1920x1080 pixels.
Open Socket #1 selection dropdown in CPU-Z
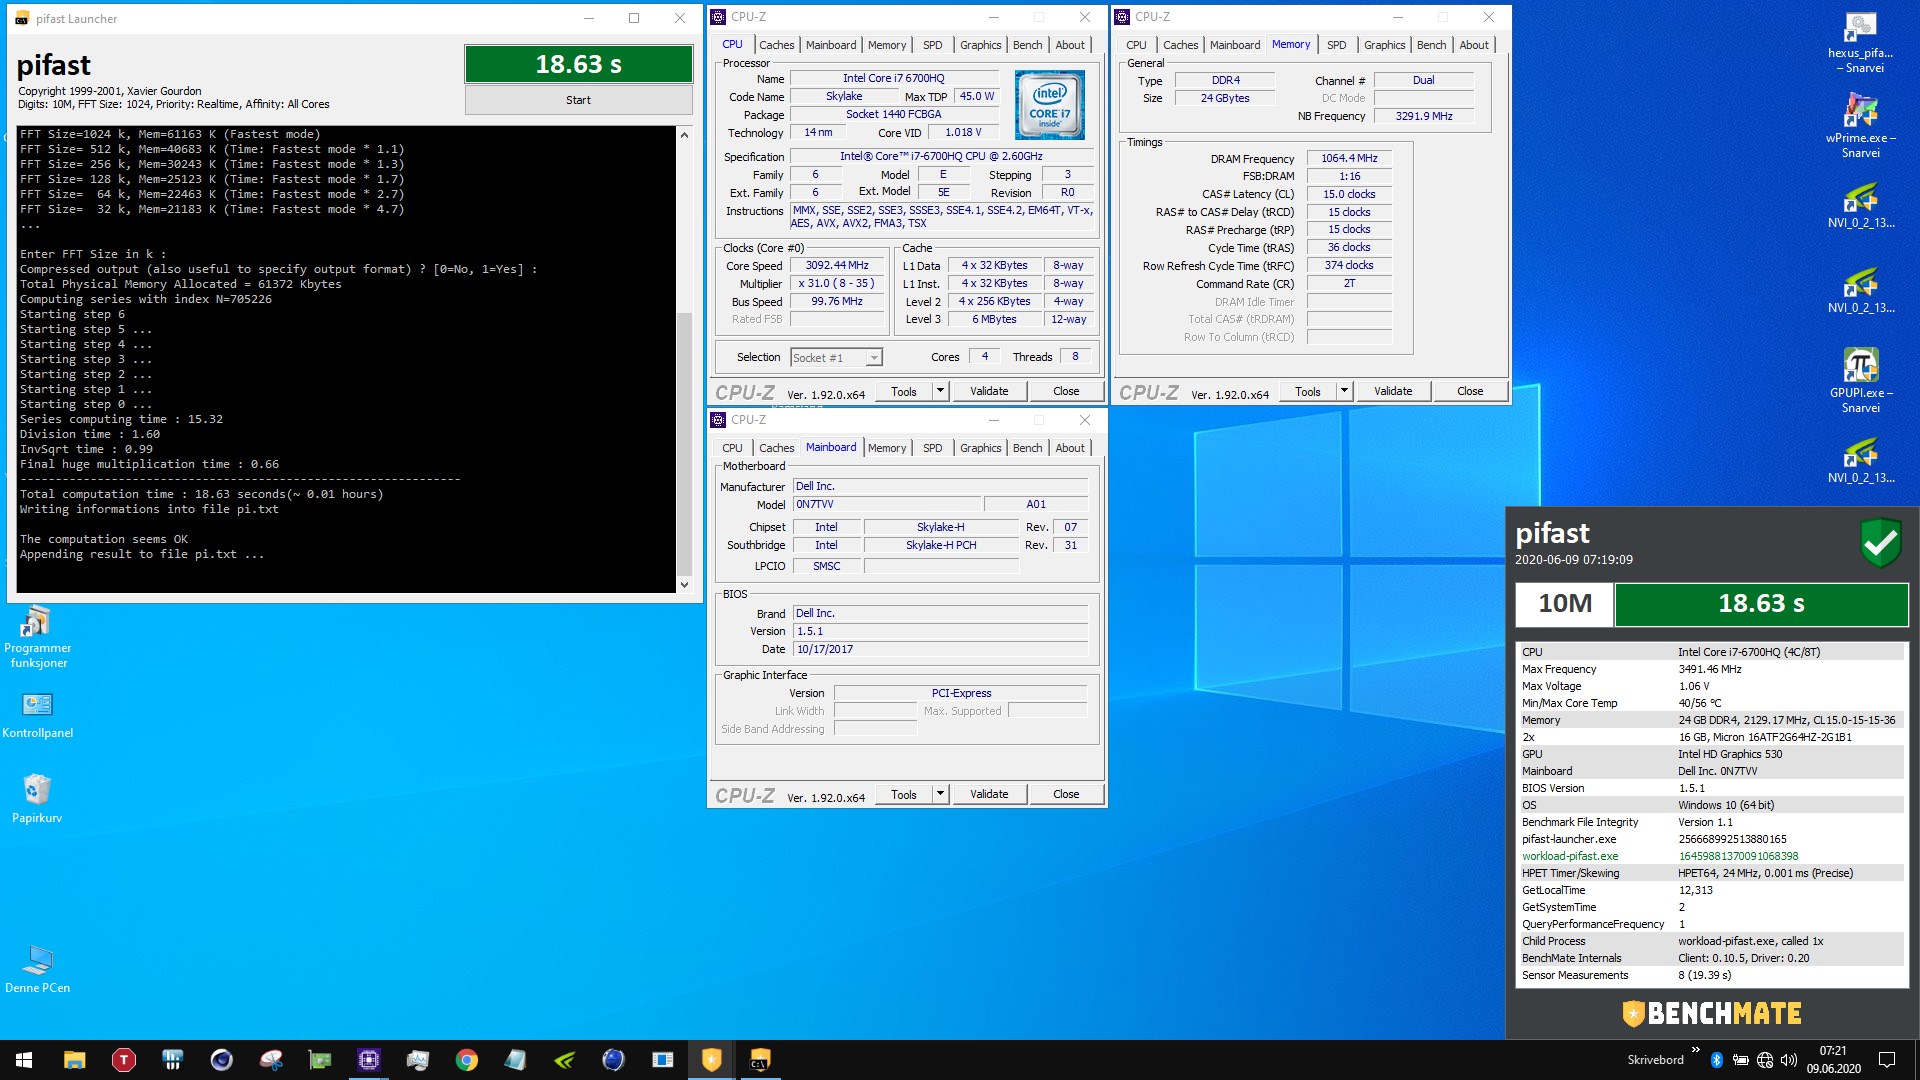(836, 357)
